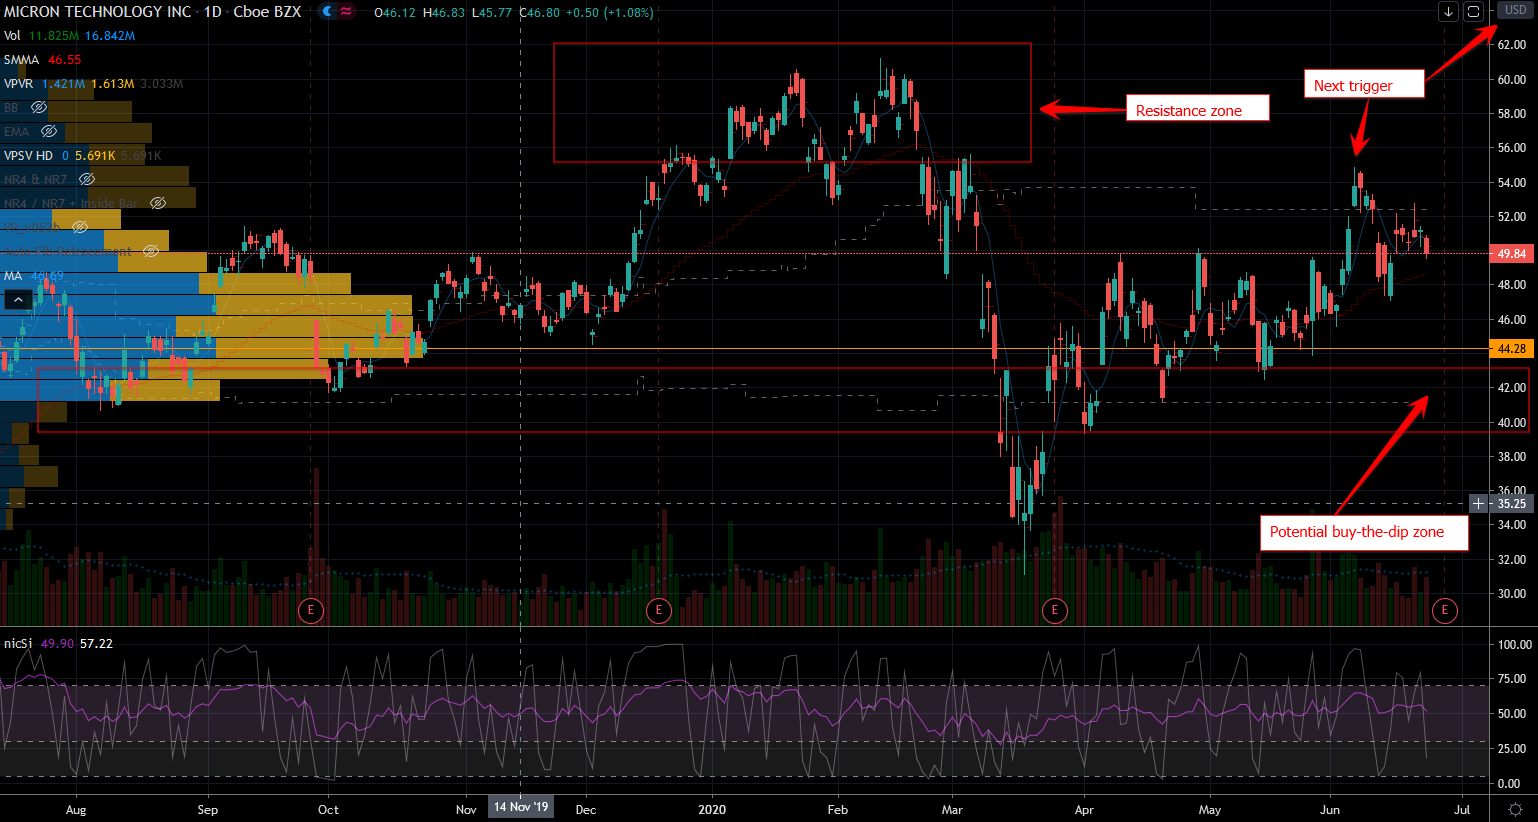Click the 30.00 price scale label
The height and width of the screenshot is (822, 1538).
[x=1512, y=594]
